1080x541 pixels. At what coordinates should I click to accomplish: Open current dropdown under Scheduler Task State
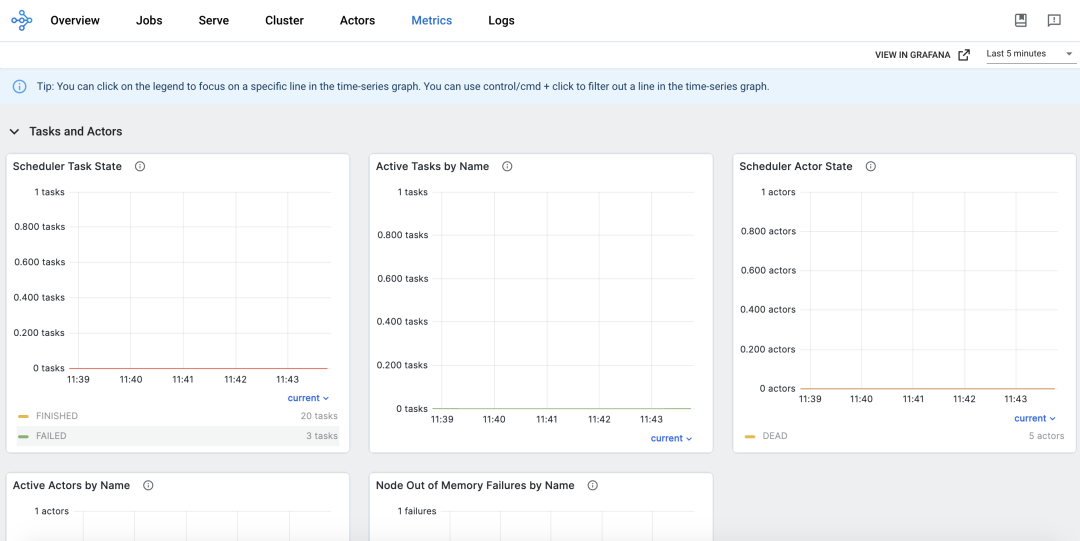(x=308, y=398)
